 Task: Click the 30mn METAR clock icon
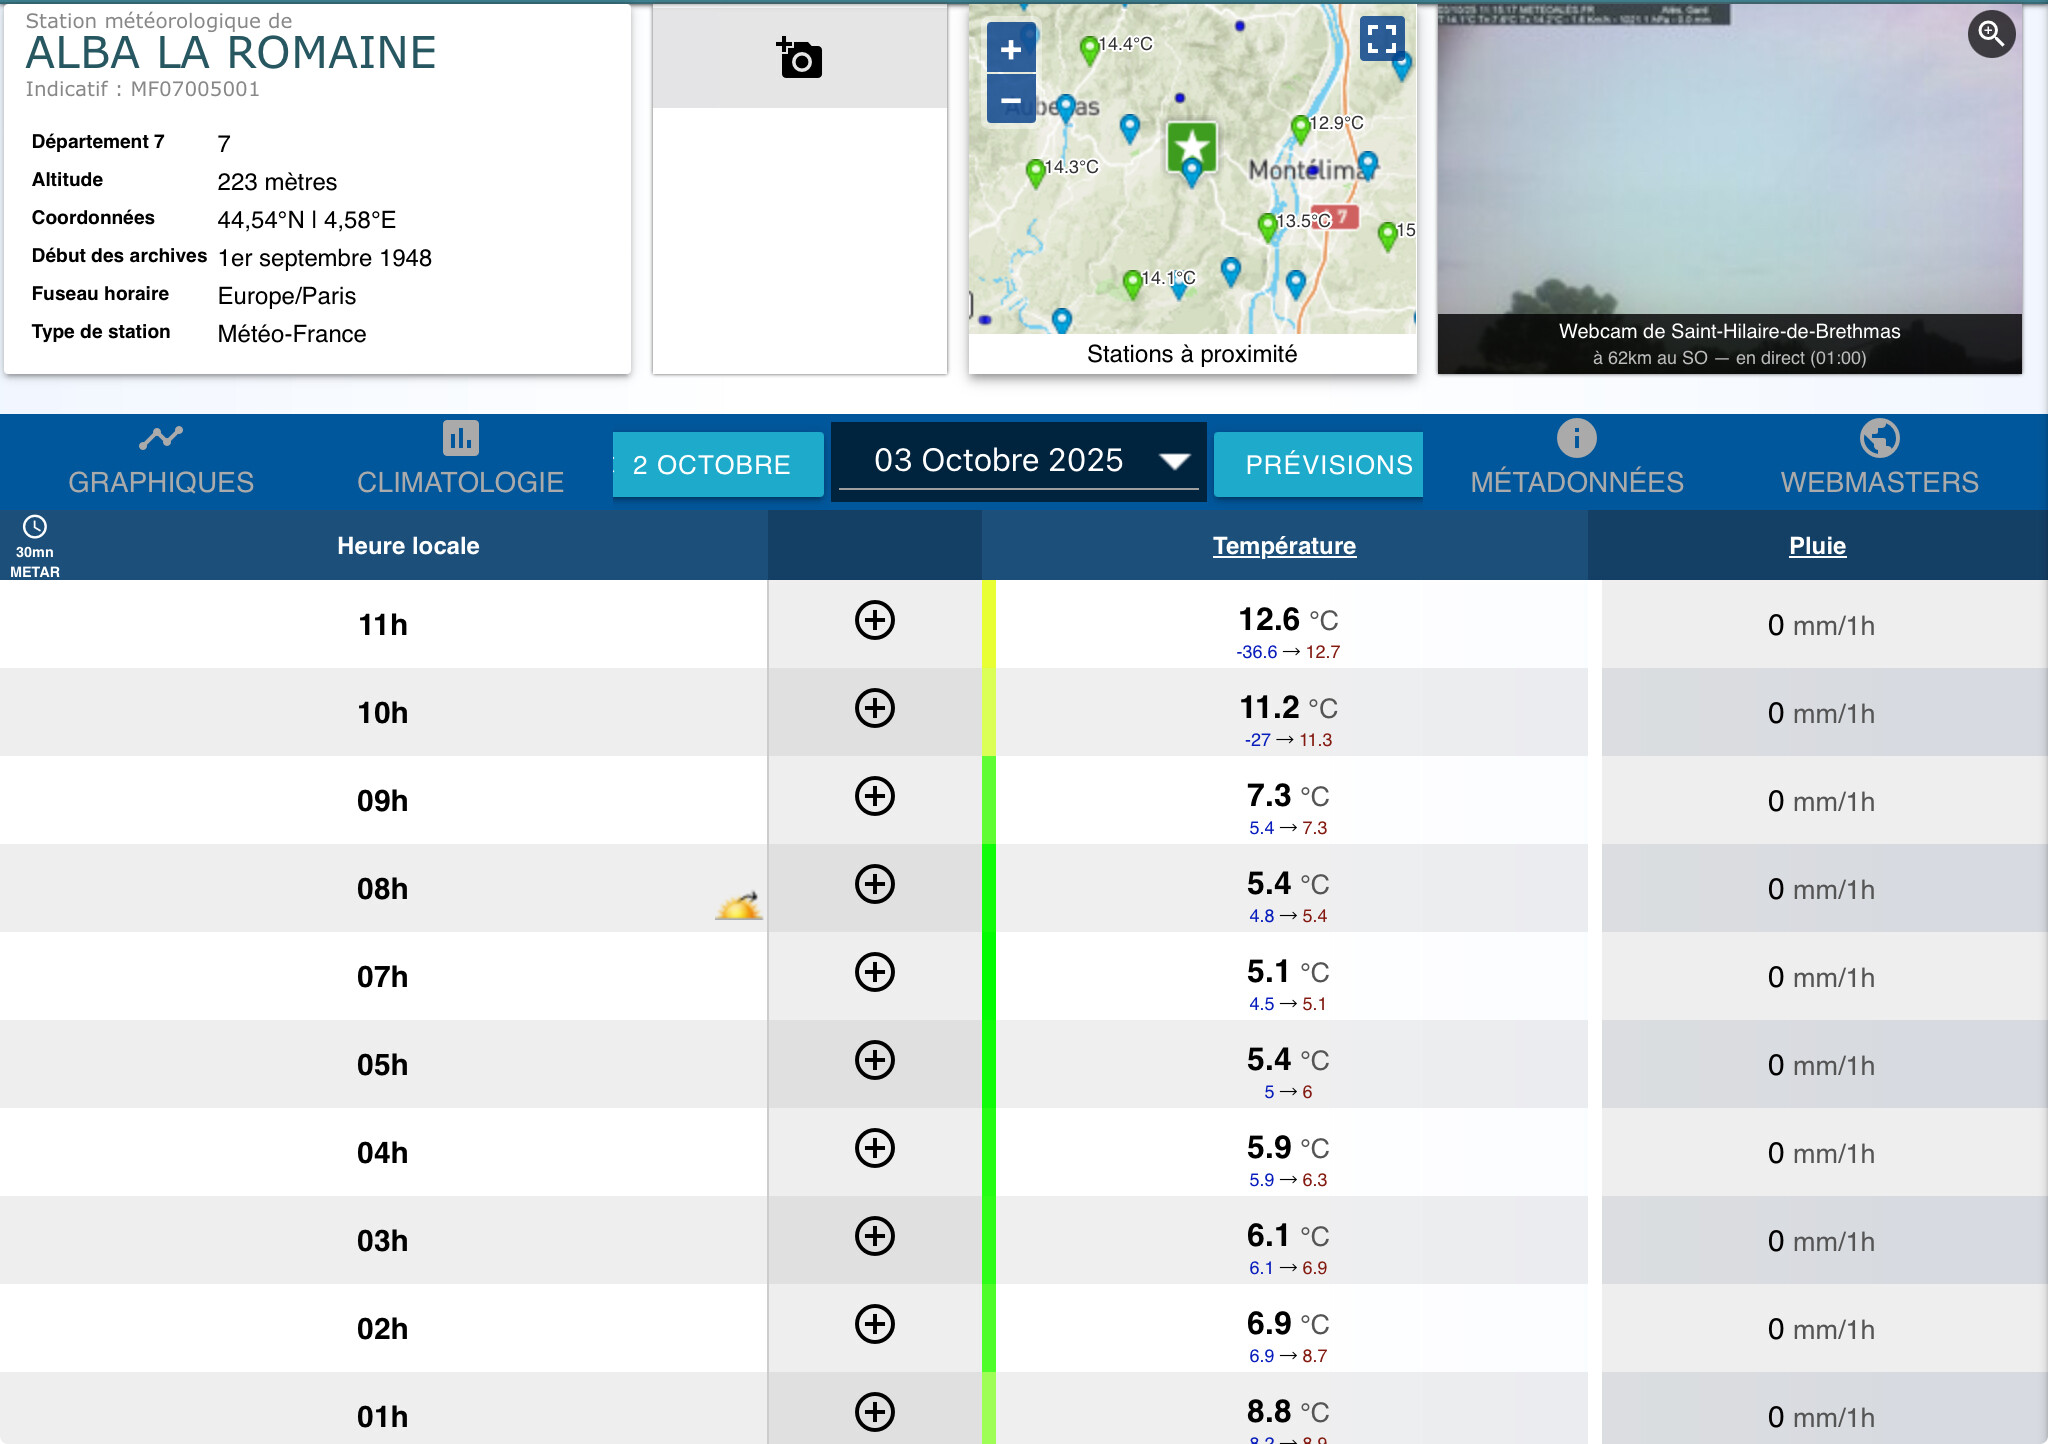tap(35, 527)
